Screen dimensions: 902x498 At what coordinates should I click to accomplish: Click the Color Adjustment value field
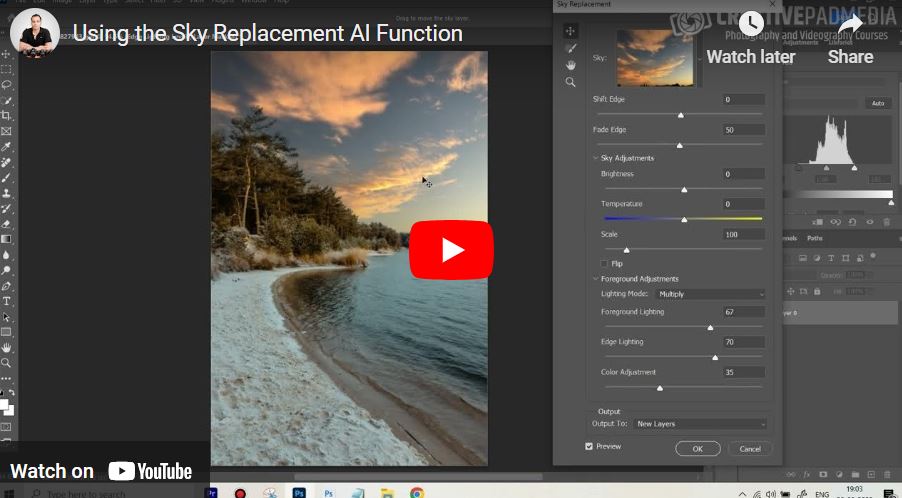[x=744, y=372]
